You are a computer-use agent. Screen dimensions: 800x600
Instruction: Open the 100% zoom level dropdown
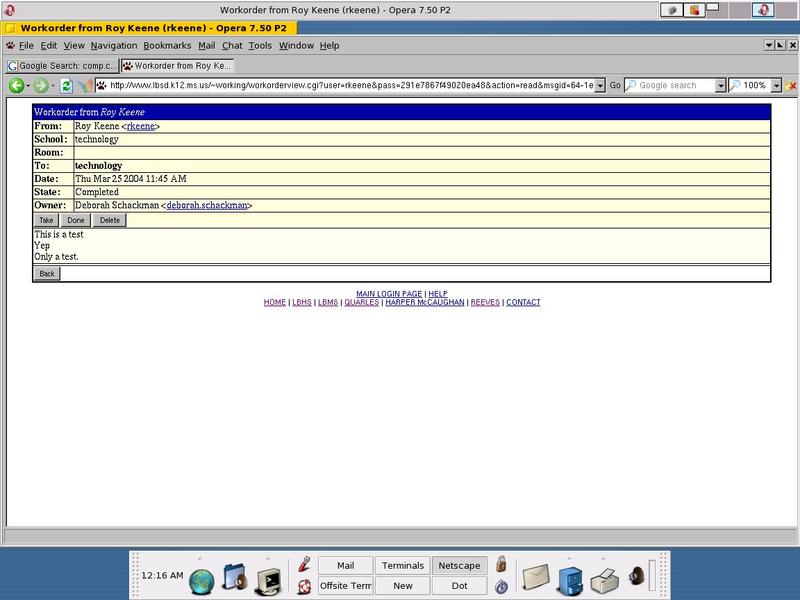[776, 86]
